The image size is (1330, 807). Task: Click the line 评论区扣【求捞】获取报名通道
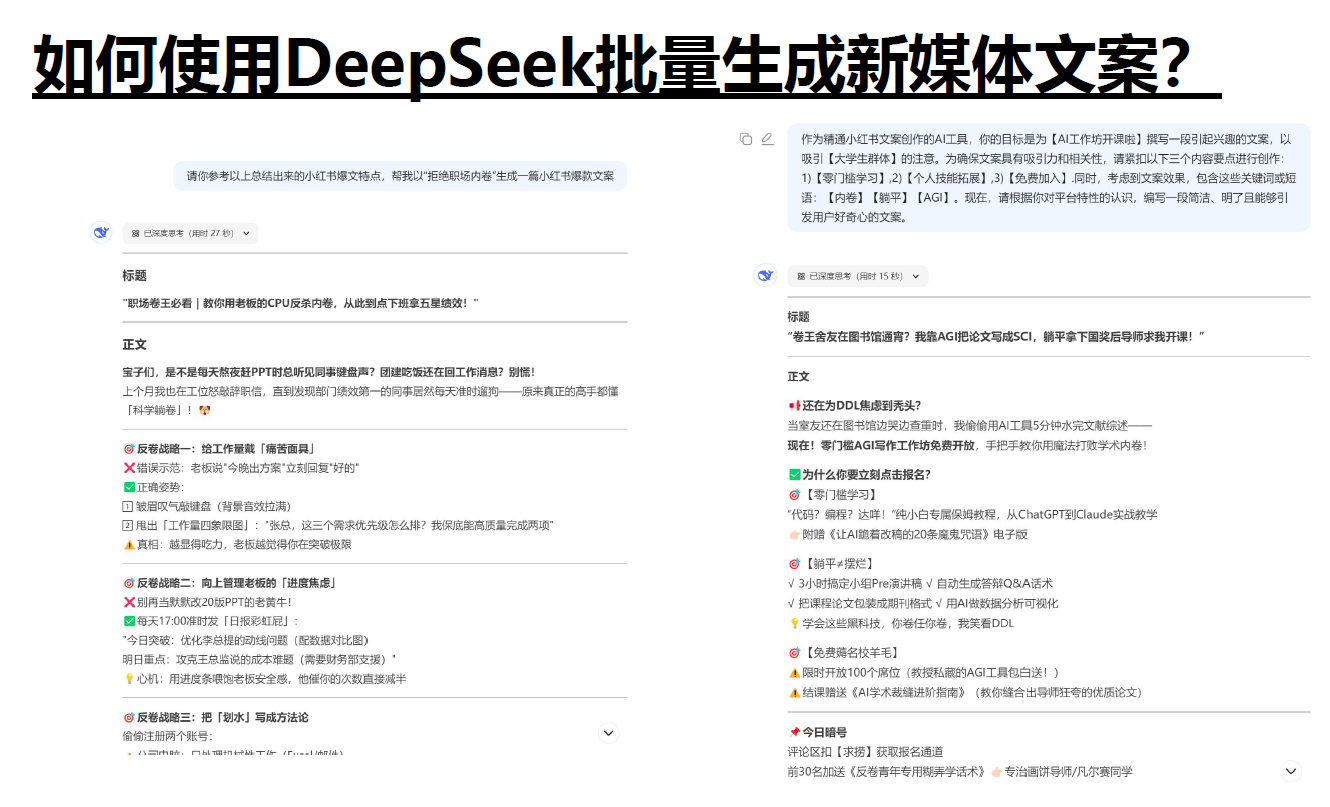coord(865,751)
